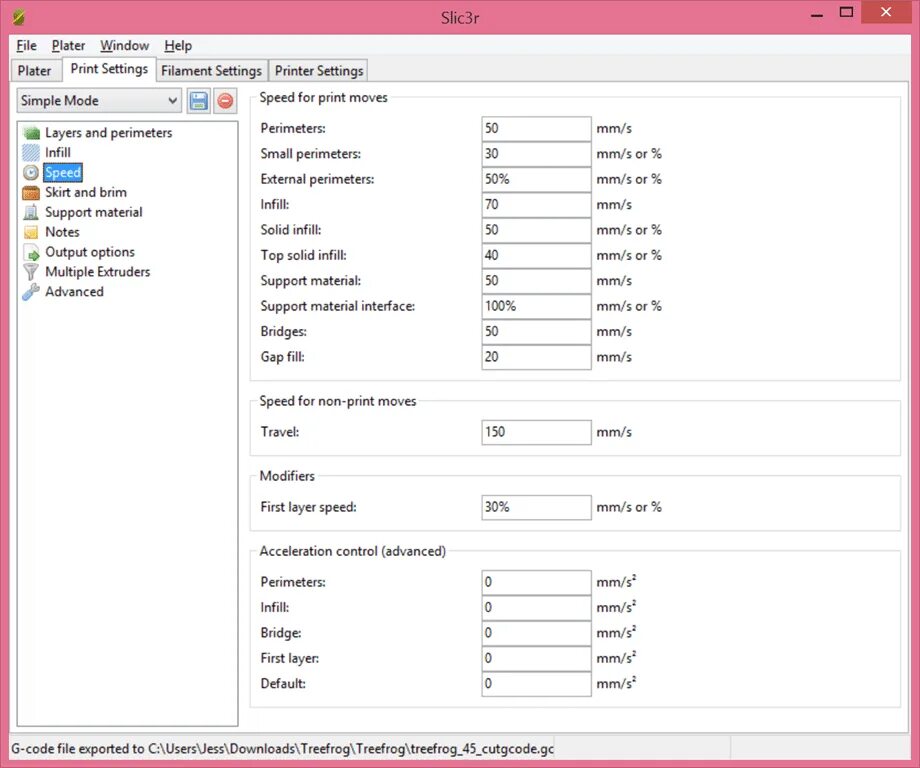Click the Infill hatch icon in the sidebar

pyautogui.click(x=31, y=153)
